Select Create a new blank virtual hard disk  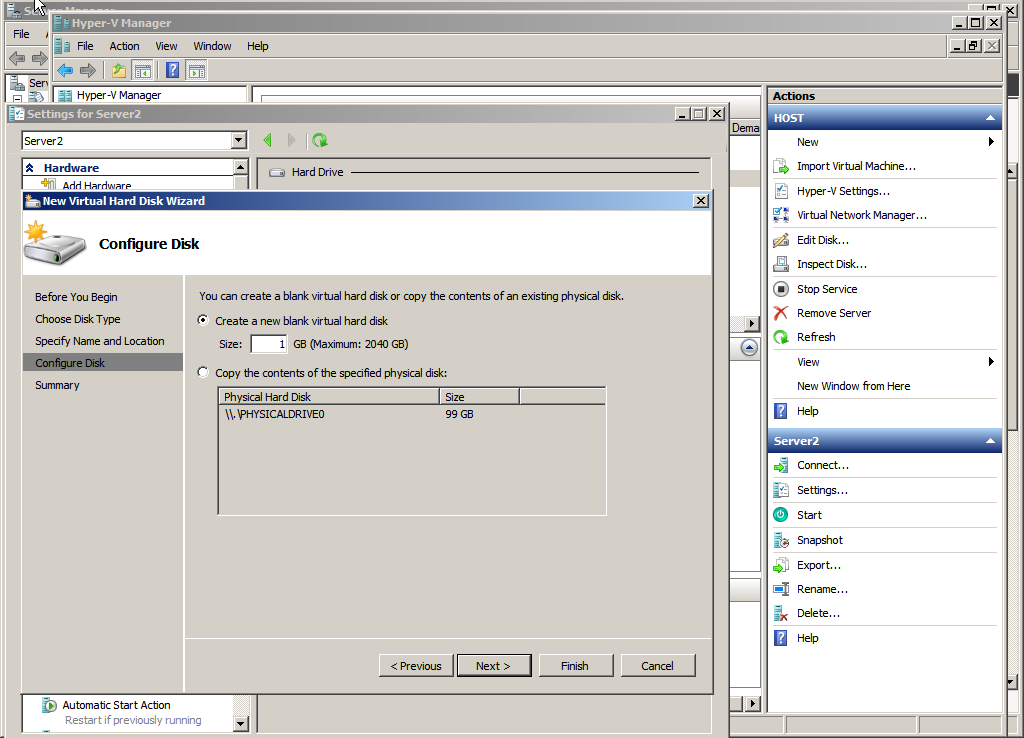203,320
